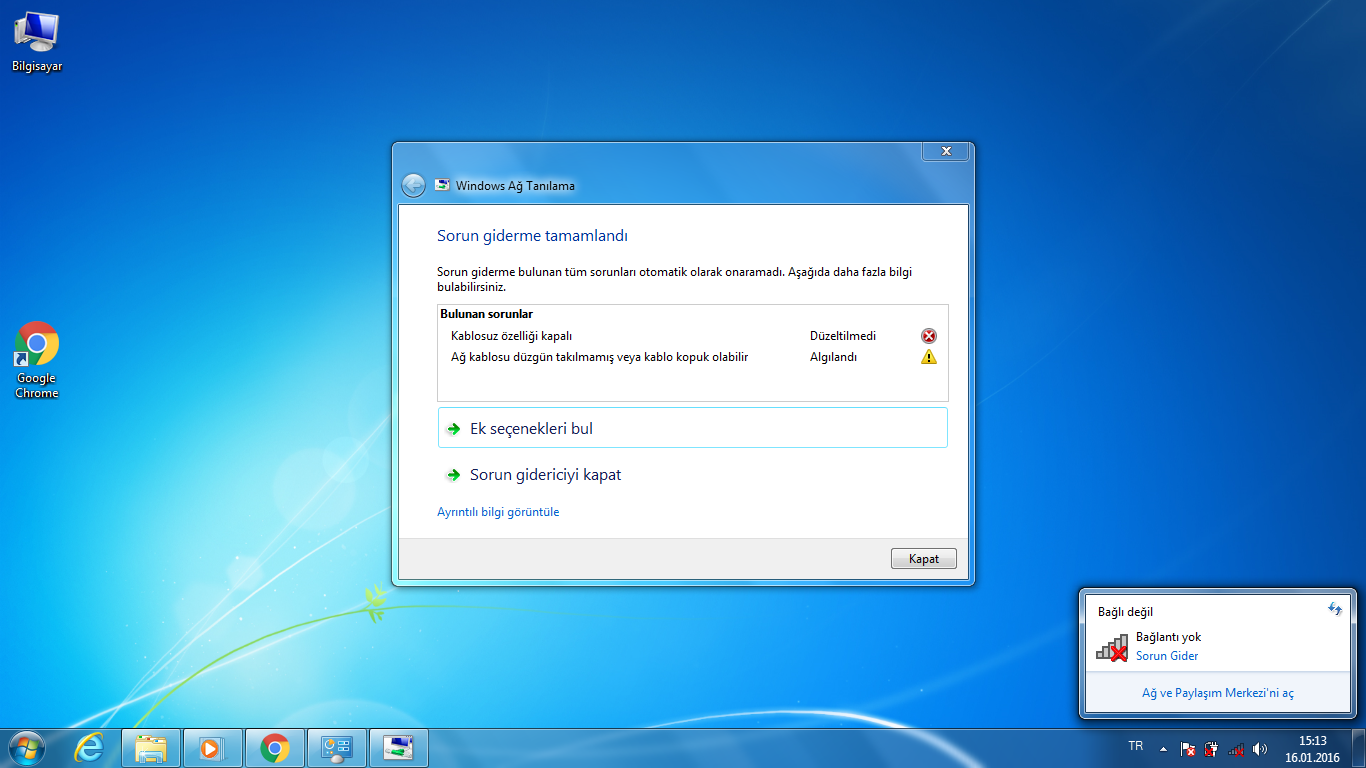The width and height of the screenshot is (1366, 768).
Task: Click the disconnected signal bars icon in flyout
Action: 1112,649
